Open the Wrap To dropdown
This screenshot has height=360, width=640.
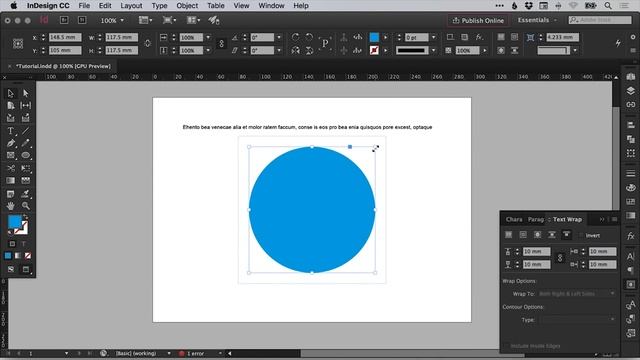point(577,294)
